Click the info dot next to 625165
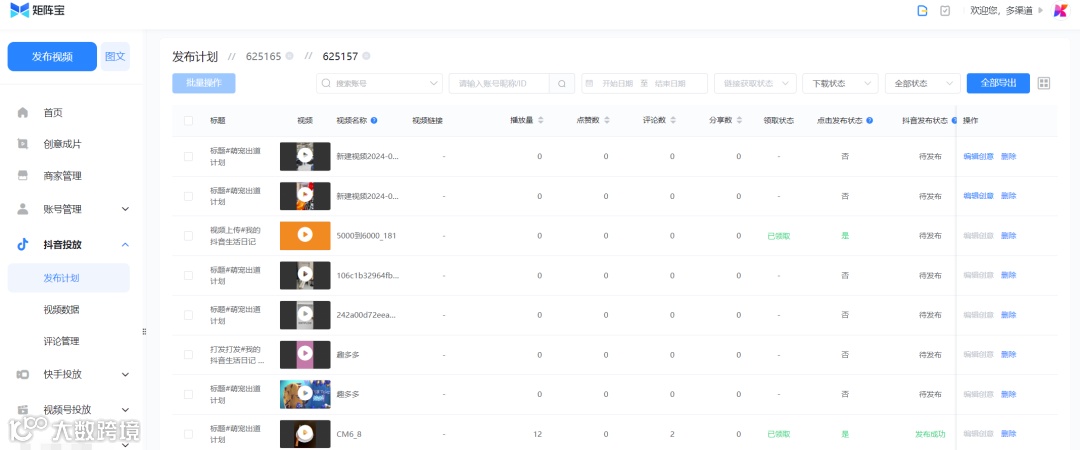Viewport: 1080px width, 450px height. [x=289, y=56]
